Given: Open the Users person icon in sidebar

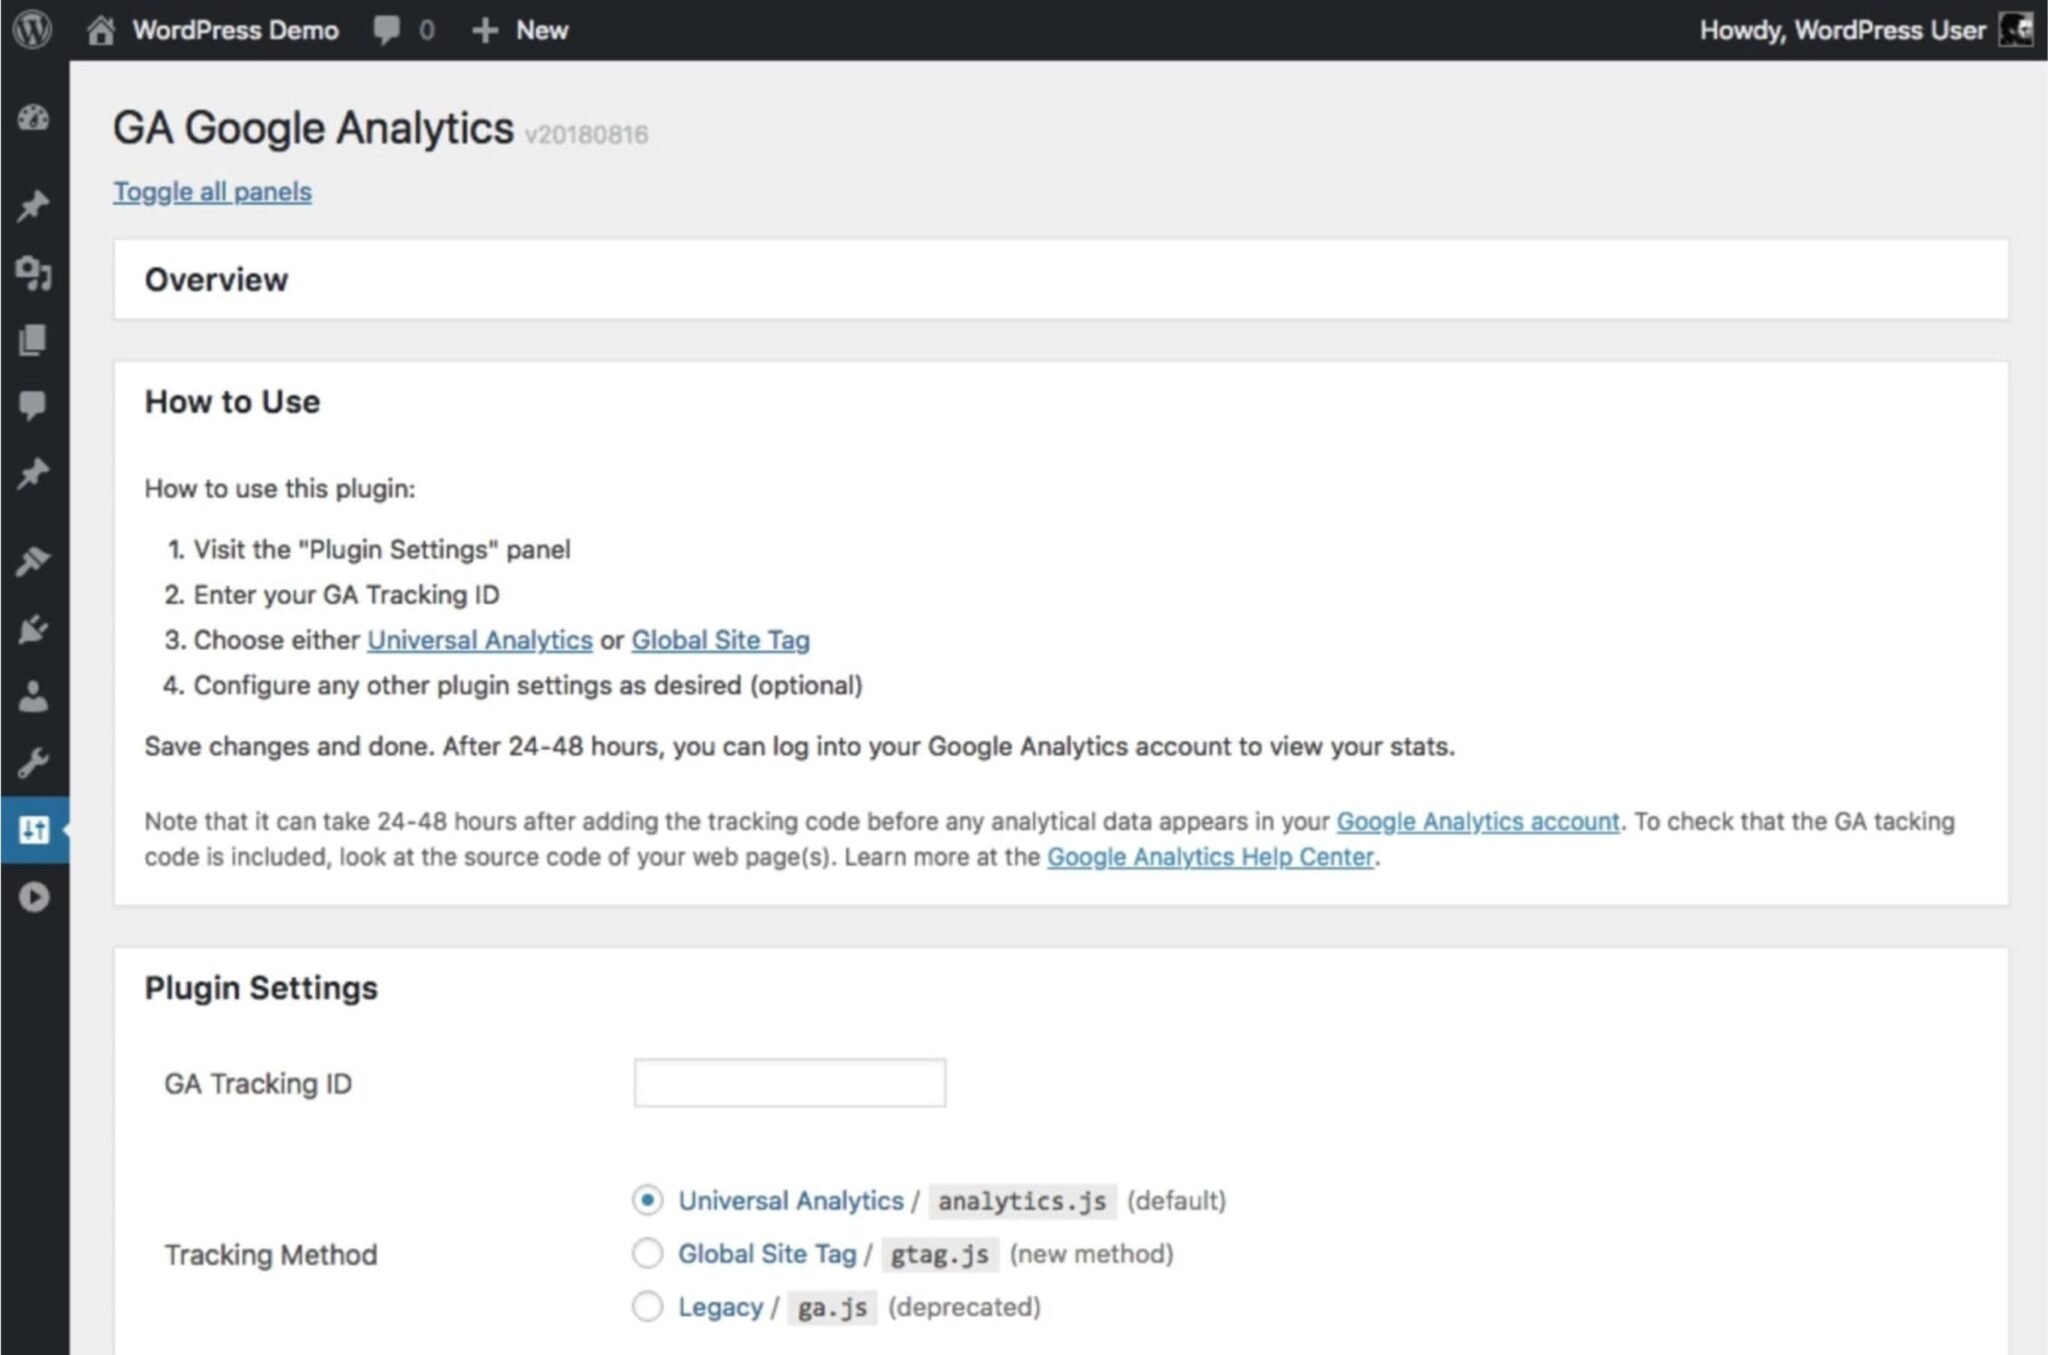Looking at the screenshot, I should (33, 696).
